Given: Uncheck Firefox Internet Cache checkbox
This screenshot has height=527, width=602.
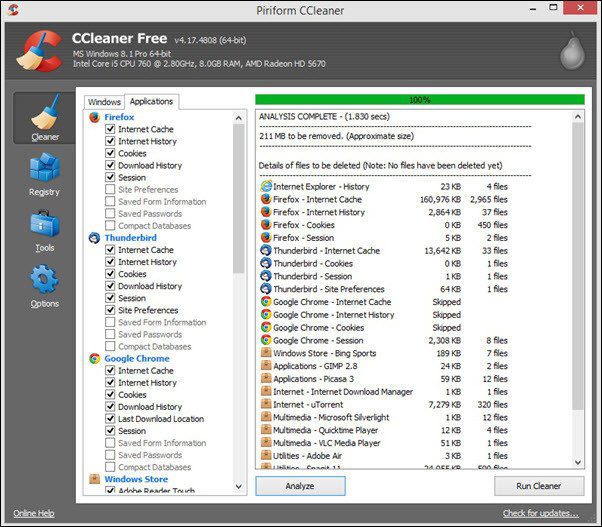Looking at the screenshot, I should pyautogui.click(x=110, y=129).
